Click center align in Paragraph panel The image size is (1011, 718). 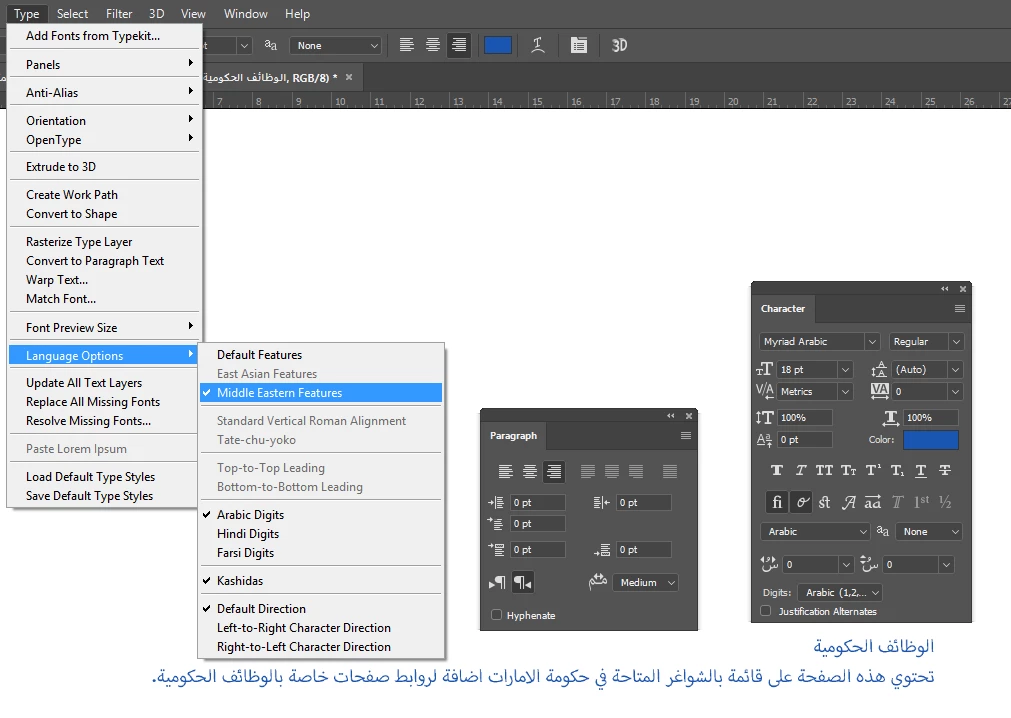(x=530, y=472)
